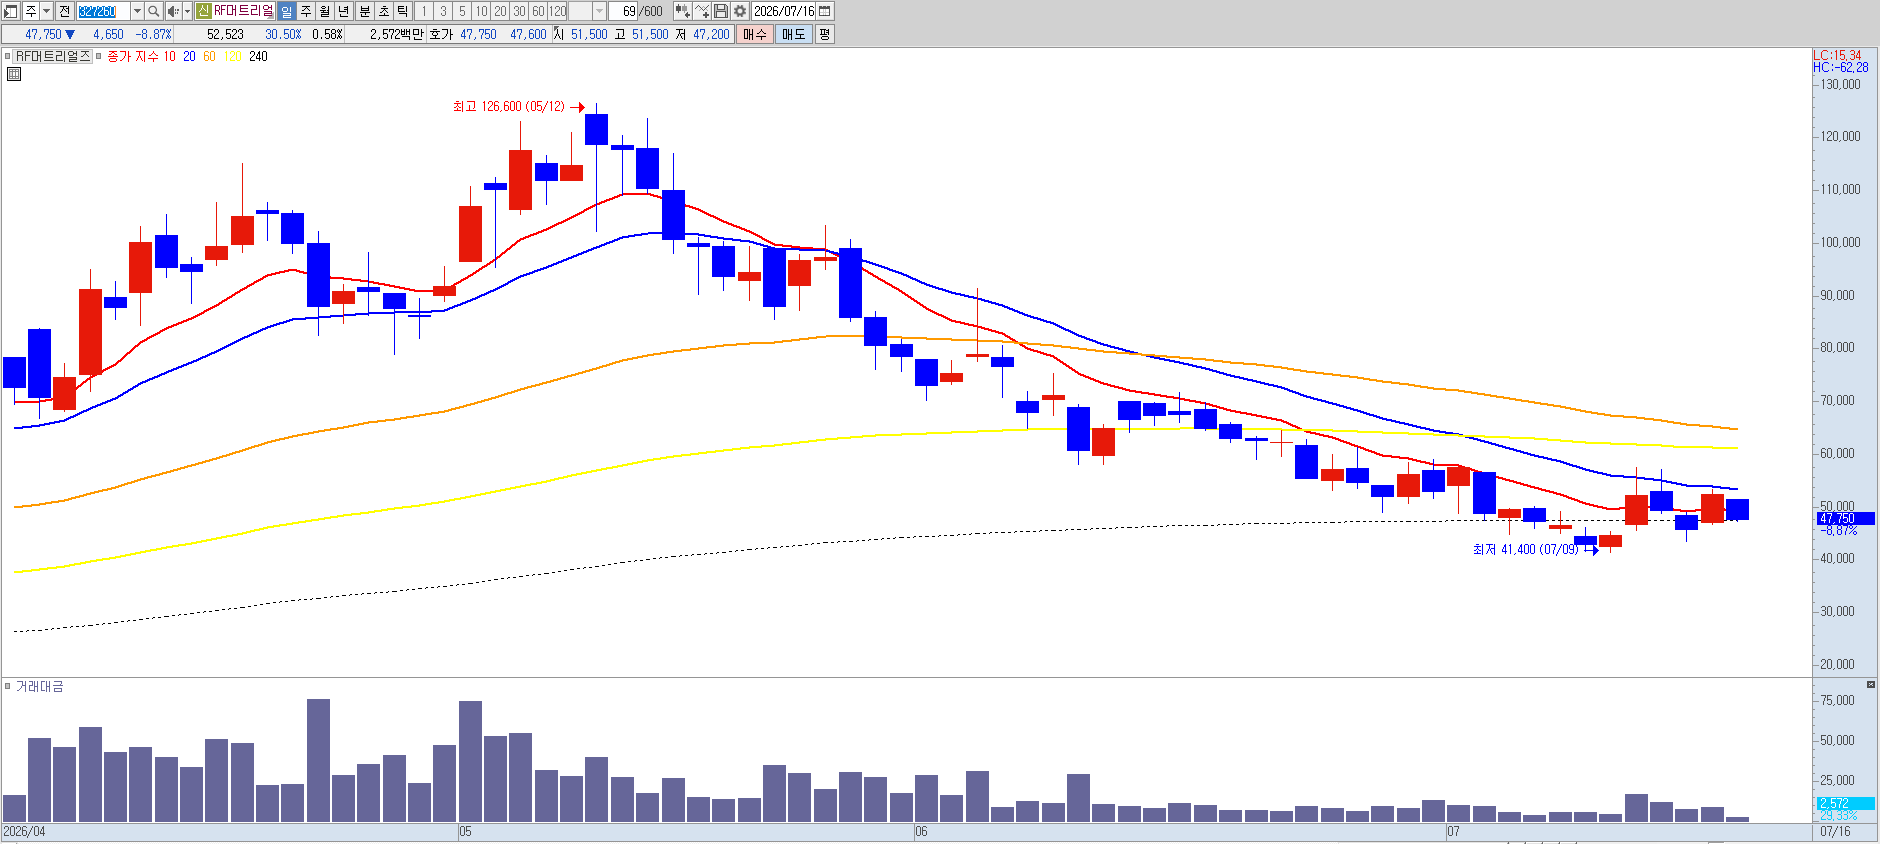
Task: Click the 60 moving average color label
Action: click(209, 56)
